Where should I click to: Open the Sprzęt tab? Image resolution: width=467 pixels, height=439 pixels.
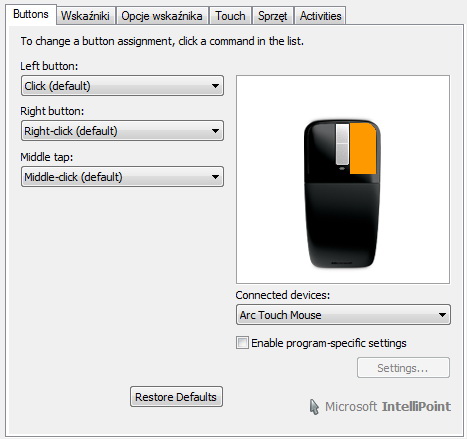273,16
